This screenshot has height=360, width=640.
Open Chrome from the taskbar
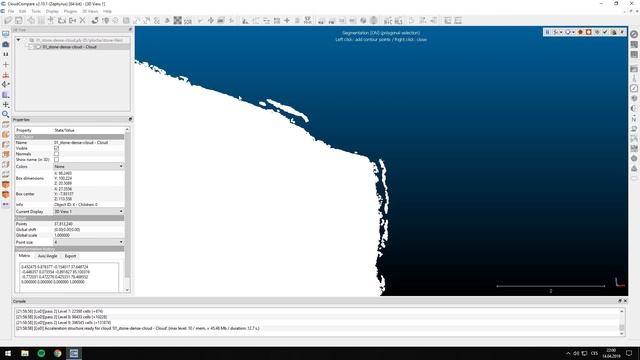58,353
